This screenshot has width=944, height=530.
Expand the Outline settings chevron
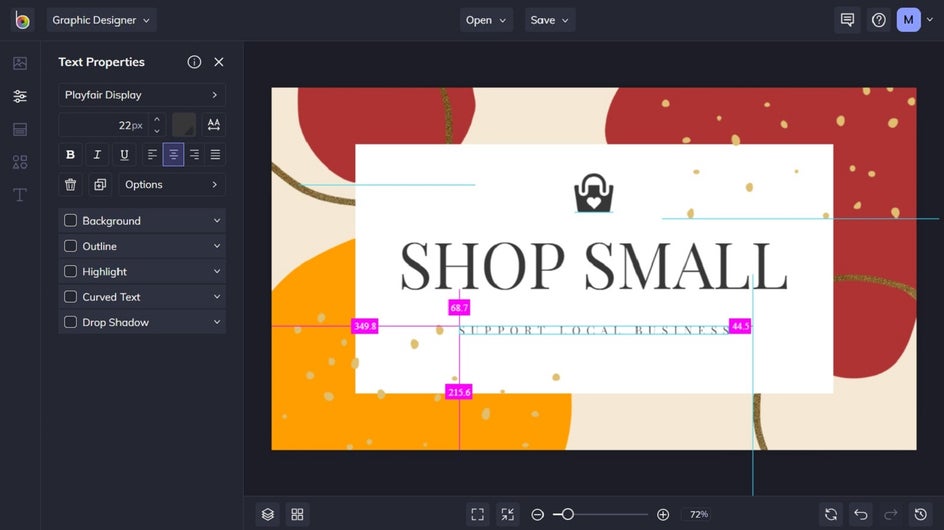[x=217, y=246]
